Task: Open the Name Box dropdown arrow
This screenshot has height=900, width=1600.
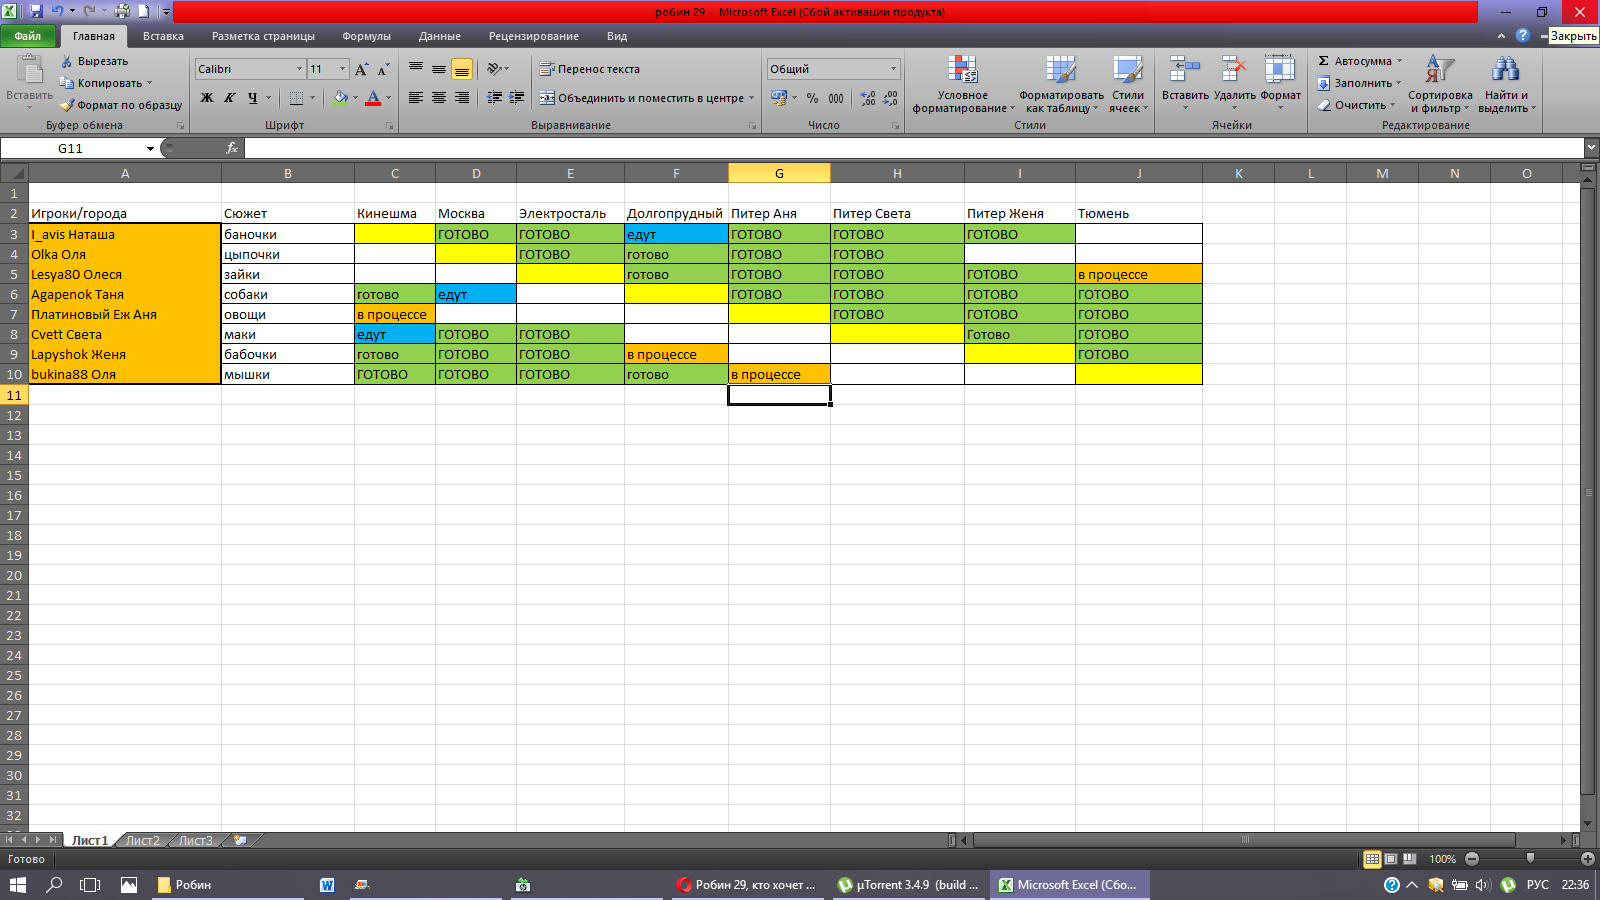Action: tap(150, 149)
